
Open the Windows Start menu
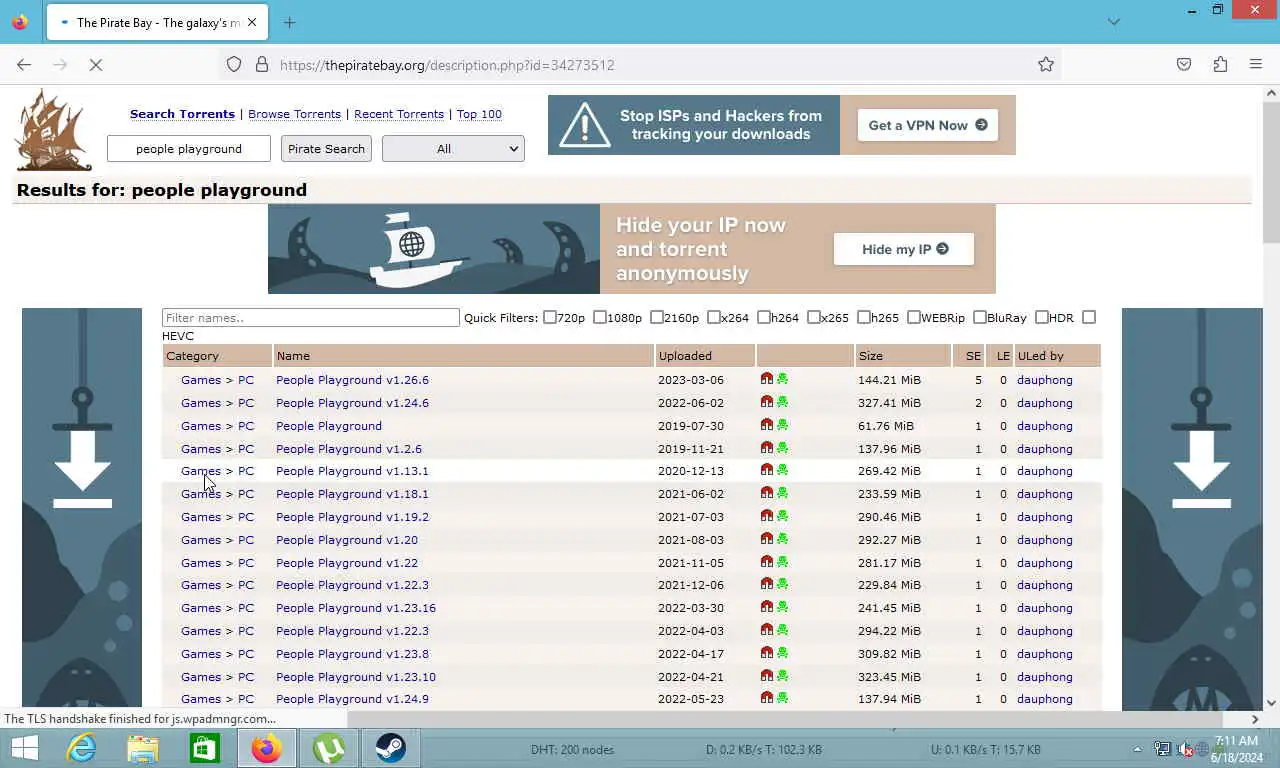click(24, 748)
